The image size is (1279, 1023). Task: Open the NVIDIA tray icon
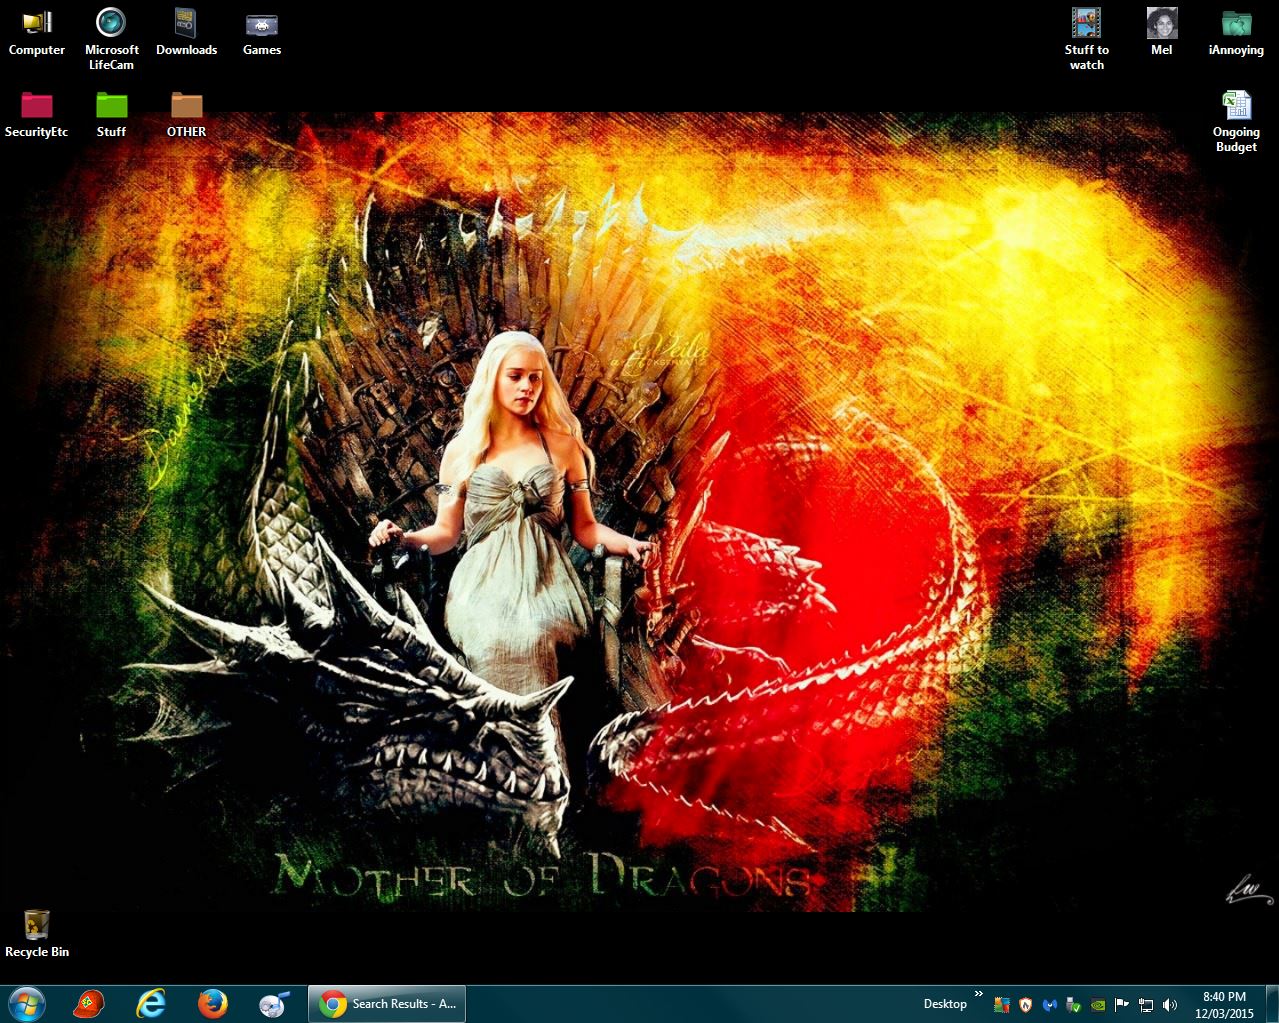[x=1098, y=1005]
